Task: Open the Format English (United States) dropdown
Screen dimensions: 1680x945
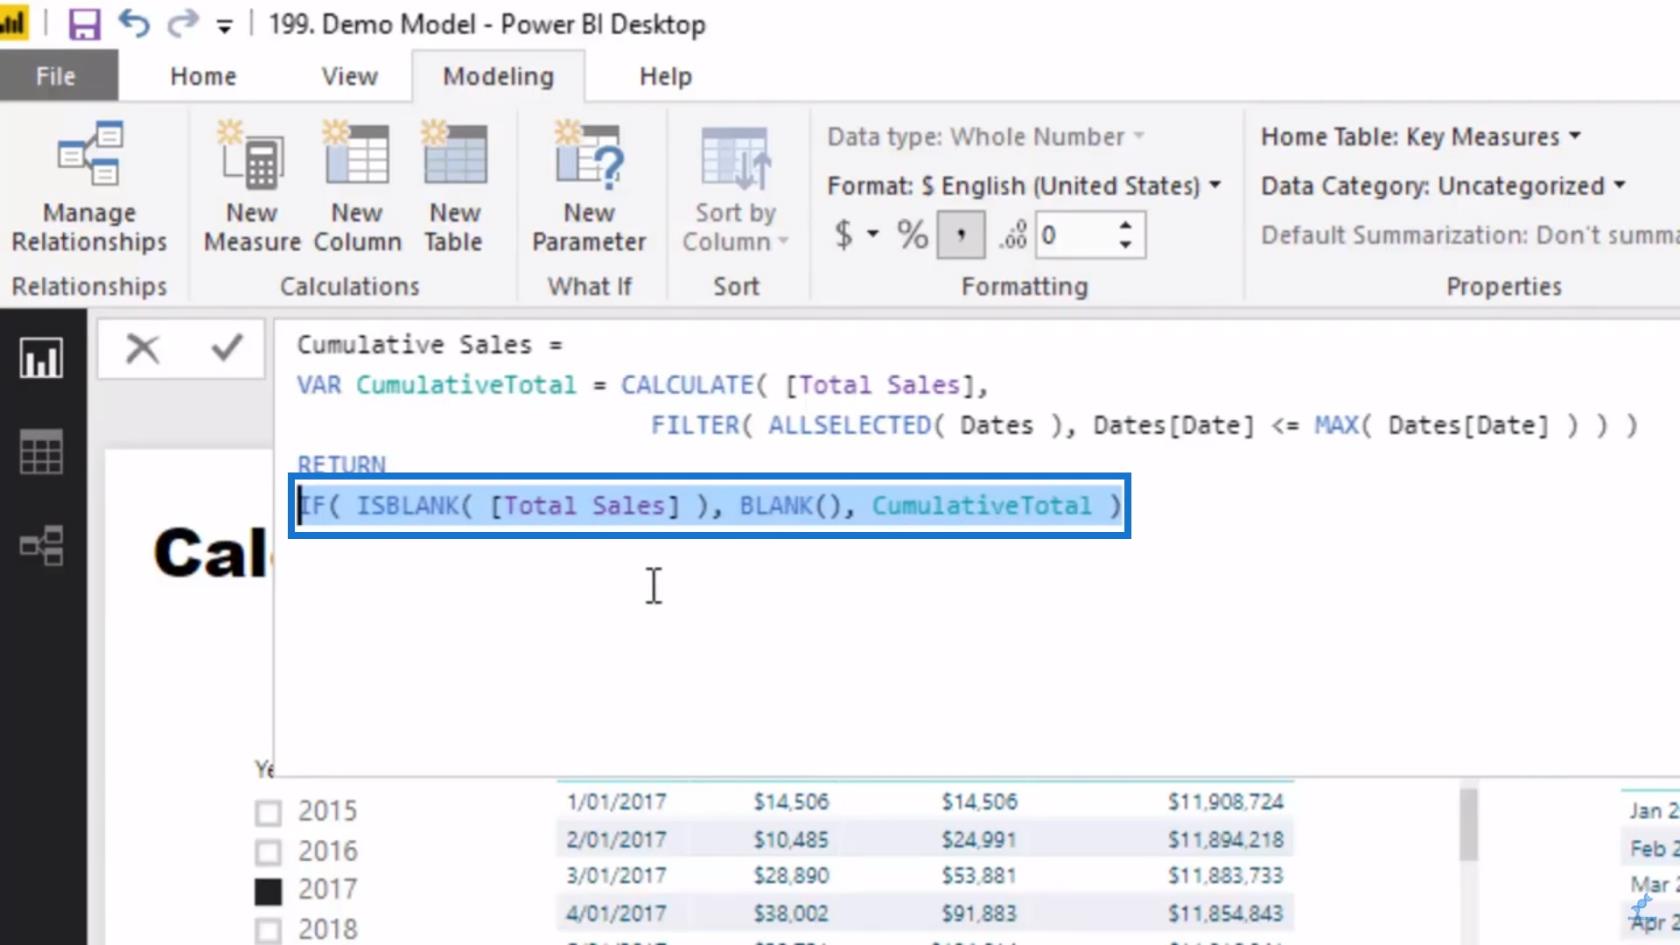Action: point(1024,186)
